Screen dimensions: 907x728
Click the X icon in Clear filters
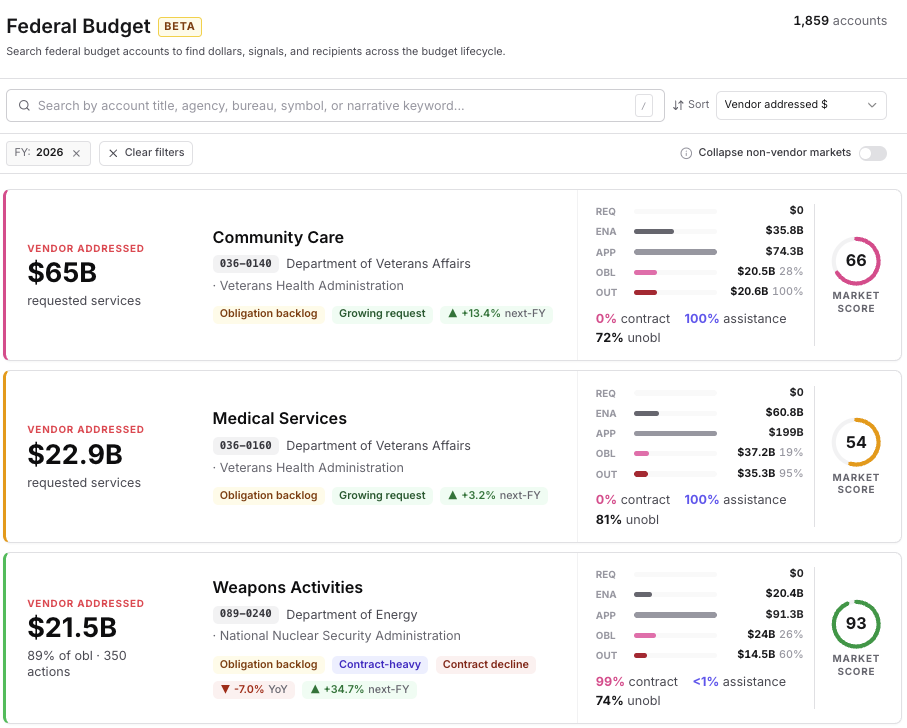coord(113,153)
